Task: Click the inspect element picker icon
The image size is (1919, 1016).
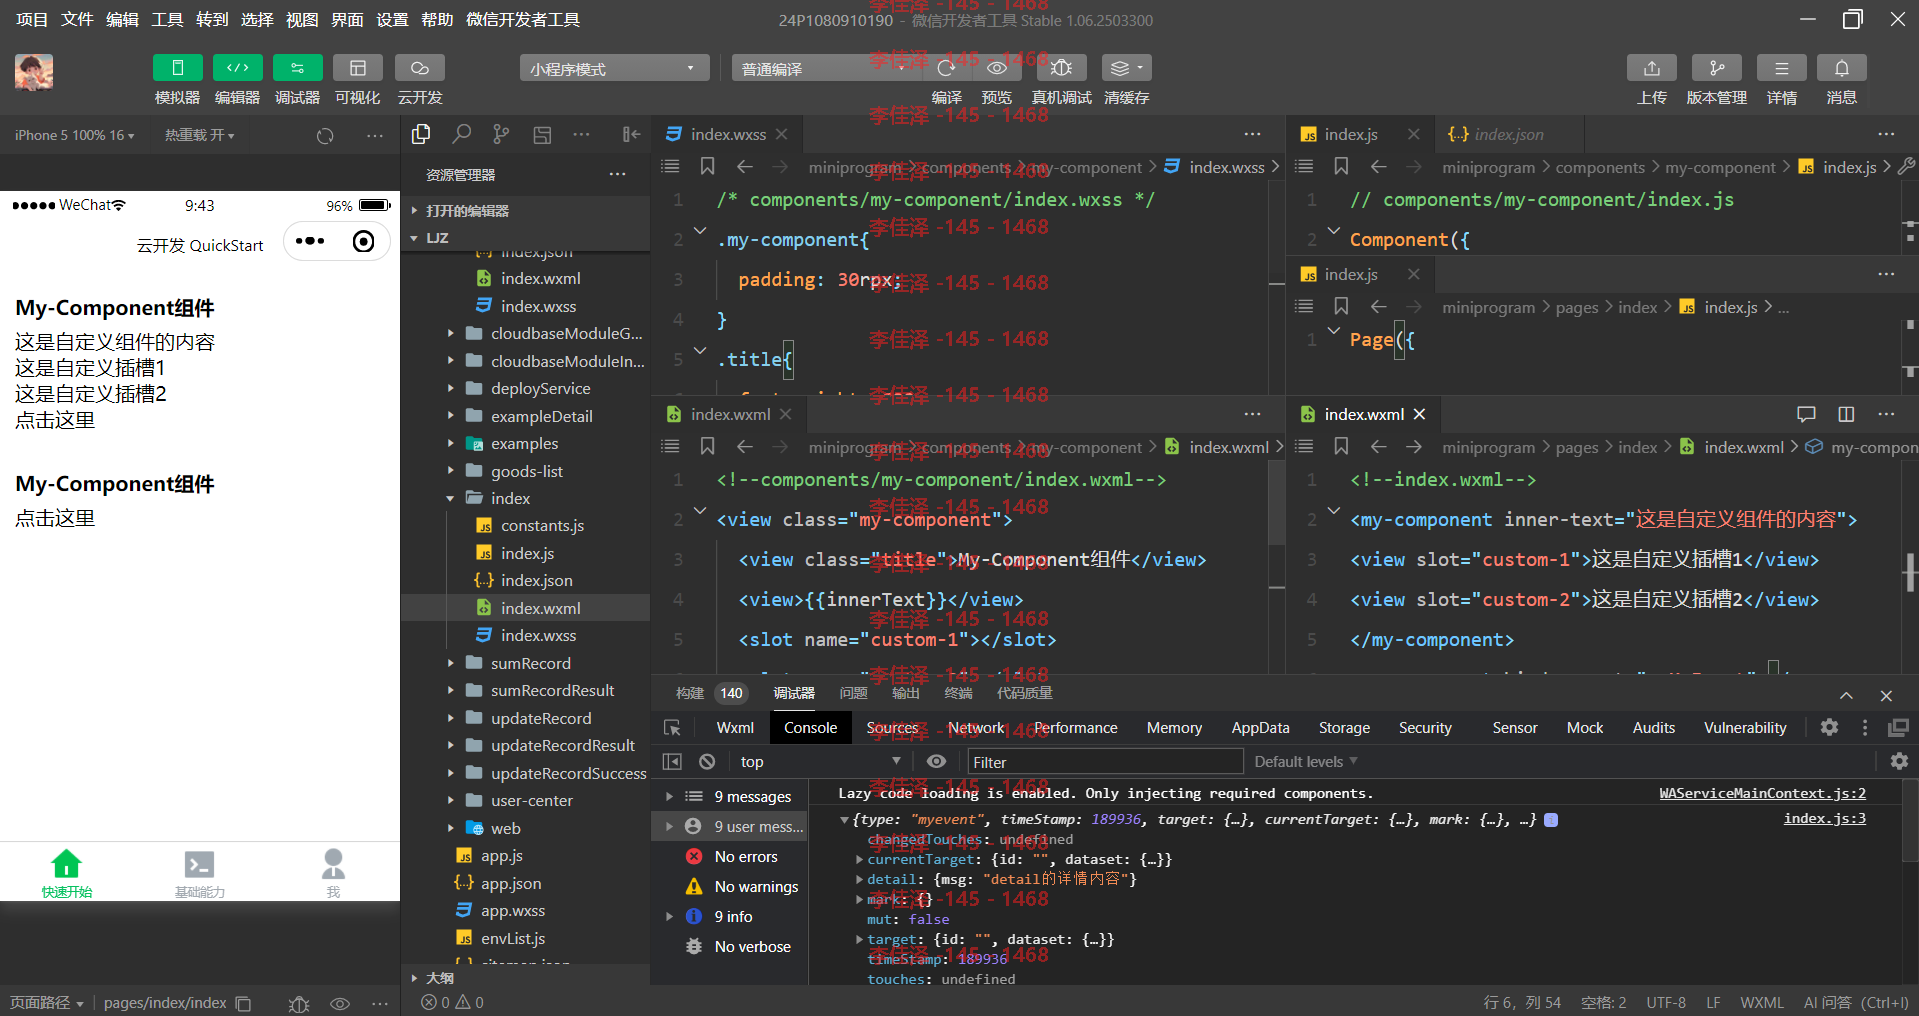Action: click(x=672, y=728)
